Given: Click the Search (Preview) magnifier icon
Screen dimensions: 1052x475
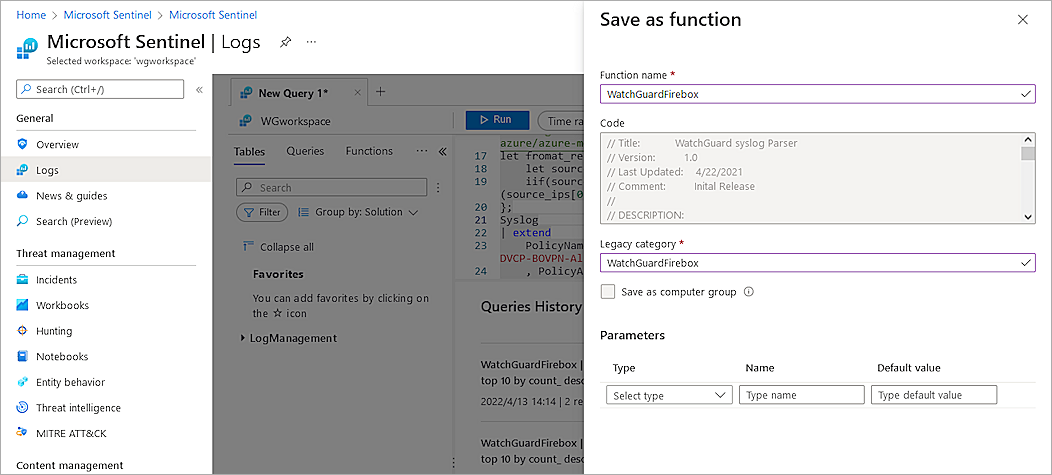Looking at the screenshot, I should [23, 221].
